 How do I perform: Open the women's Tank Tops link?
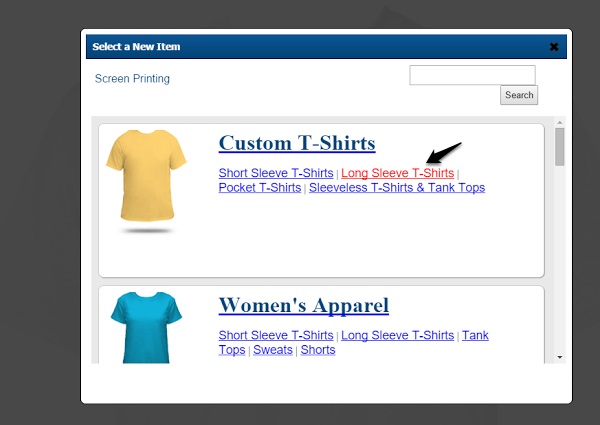click(x=475, y=335)
